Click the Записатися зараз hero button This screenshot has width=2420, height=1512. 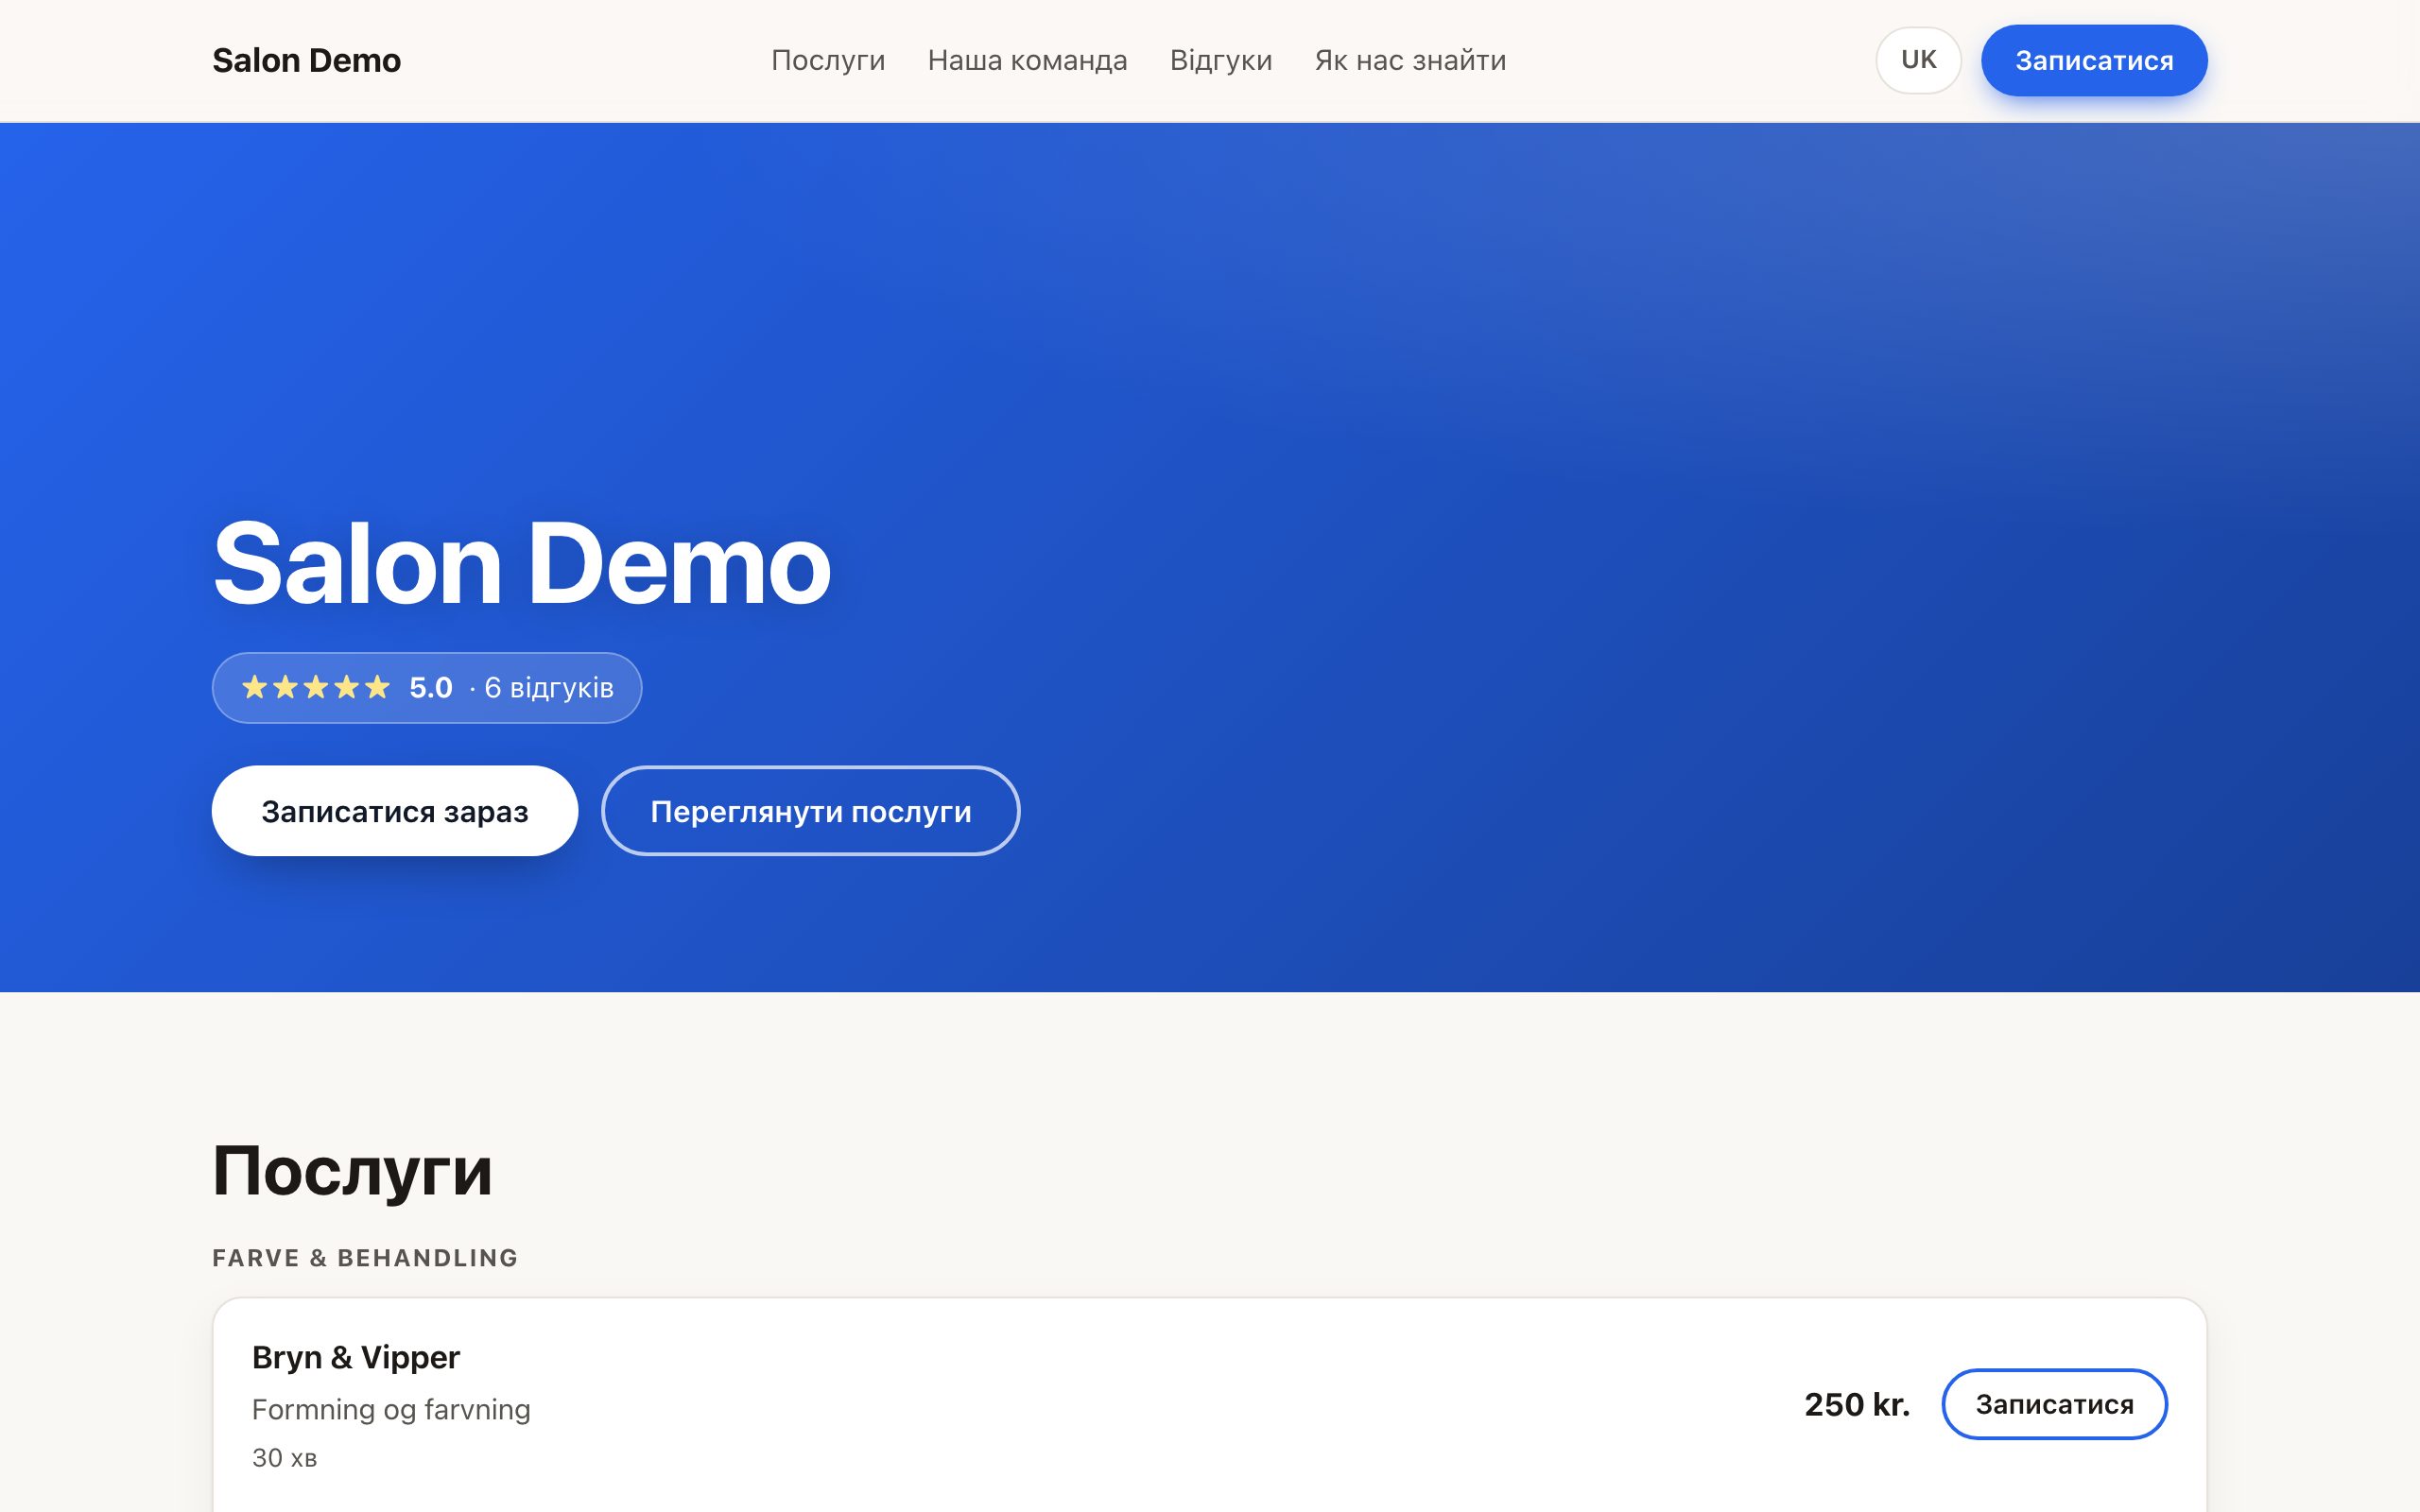click(395, 811)
